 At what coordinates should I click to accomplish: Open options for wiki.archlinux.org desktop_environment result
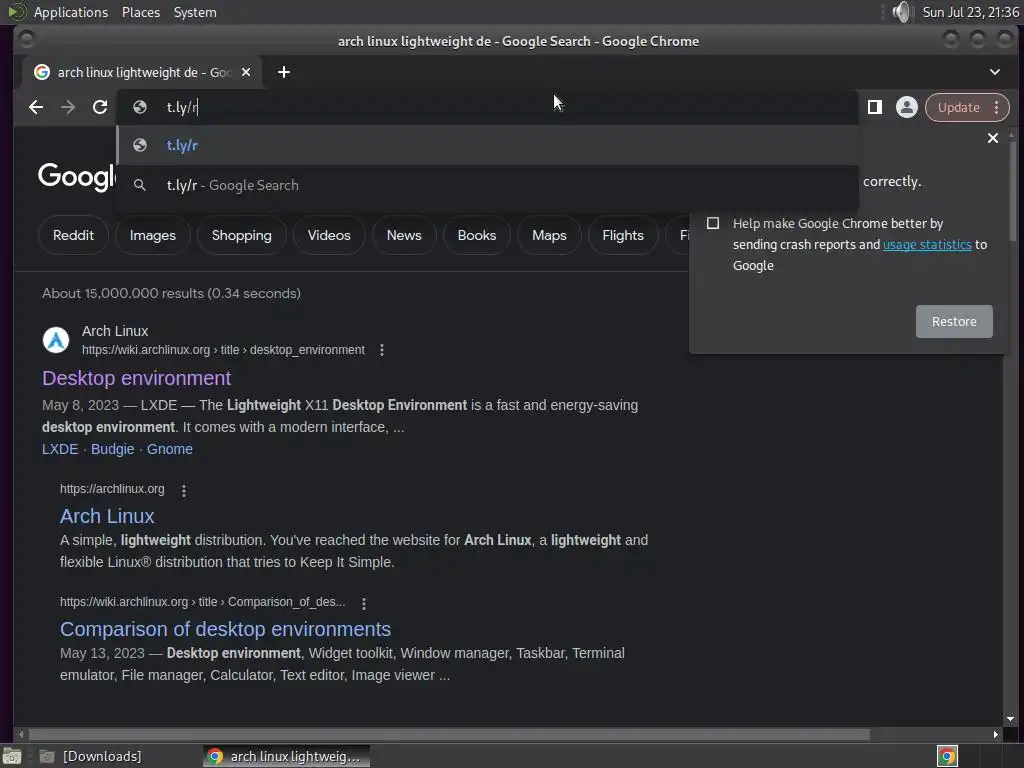pos(381,350)
